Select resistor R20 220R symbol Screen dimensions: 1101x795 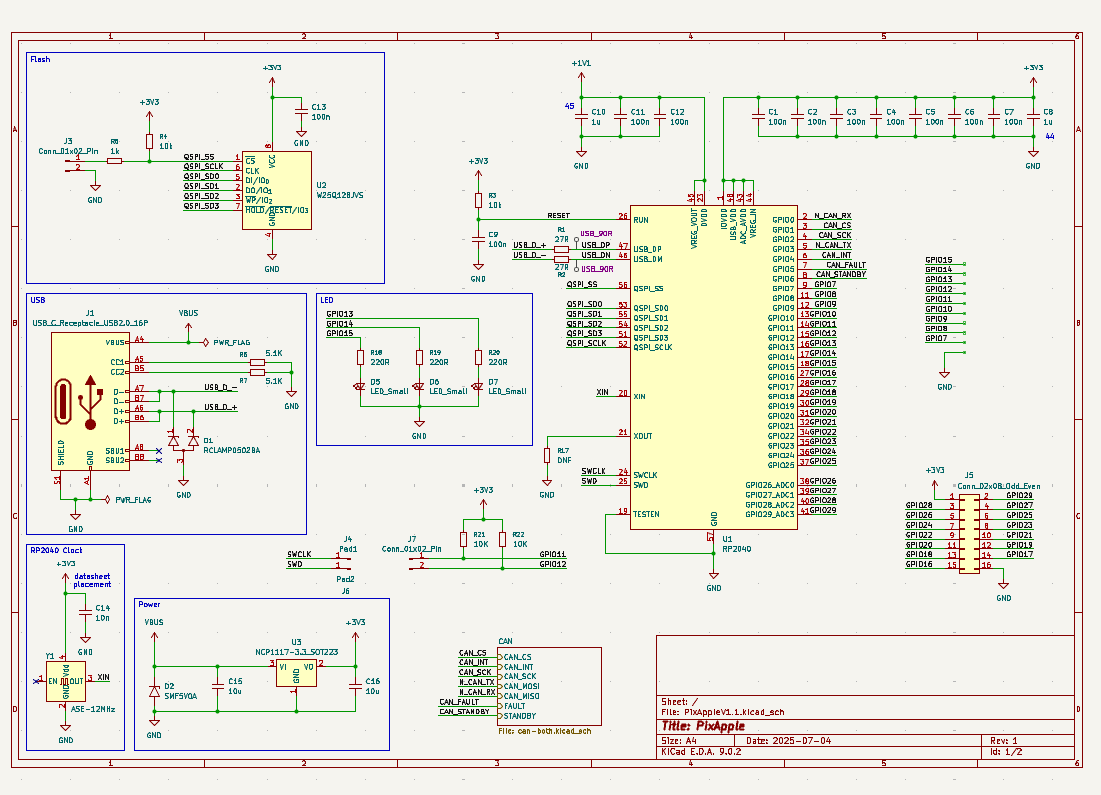pos(478,357)
